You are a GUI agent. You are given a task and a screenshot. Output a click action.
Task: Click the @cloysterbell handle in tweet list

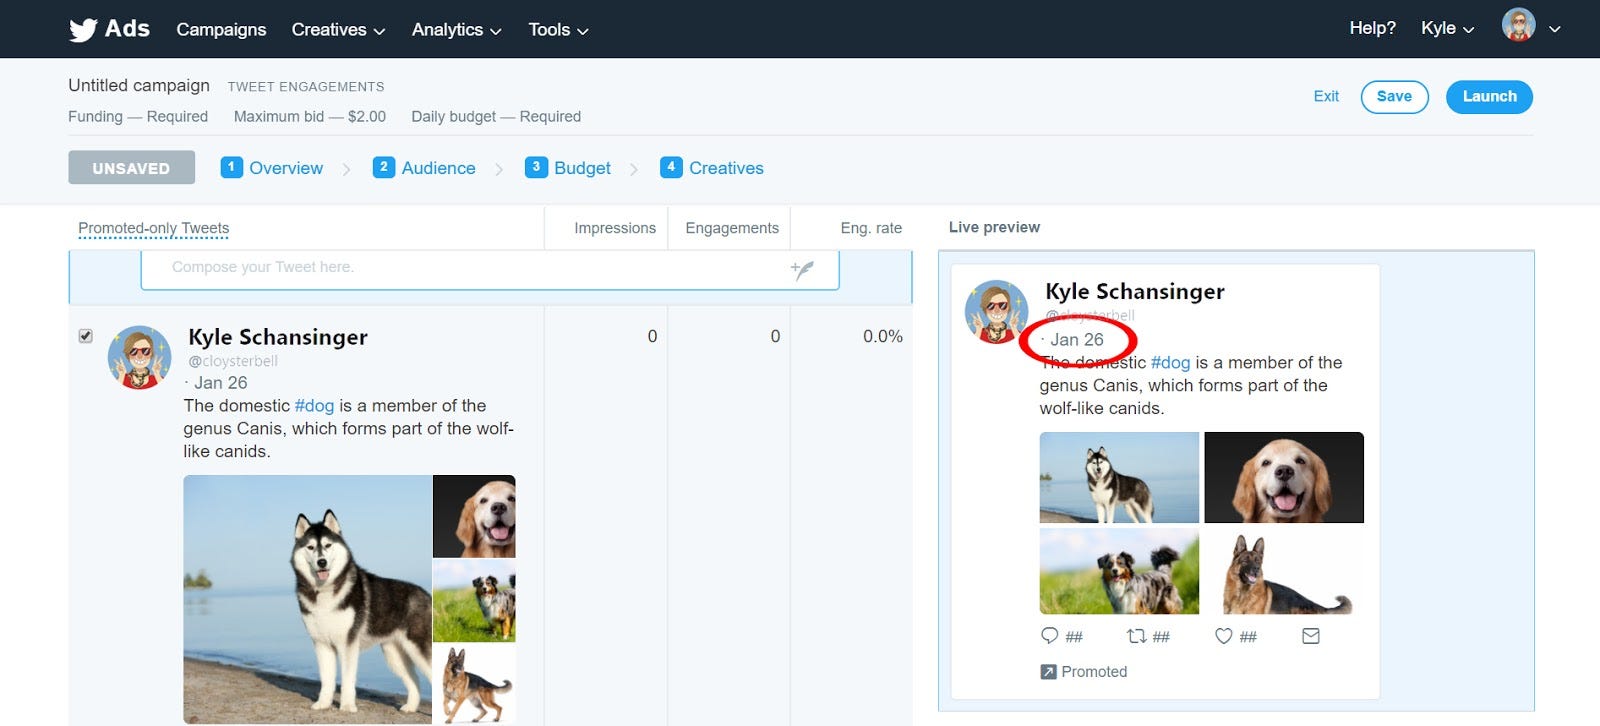click(233, 361)
